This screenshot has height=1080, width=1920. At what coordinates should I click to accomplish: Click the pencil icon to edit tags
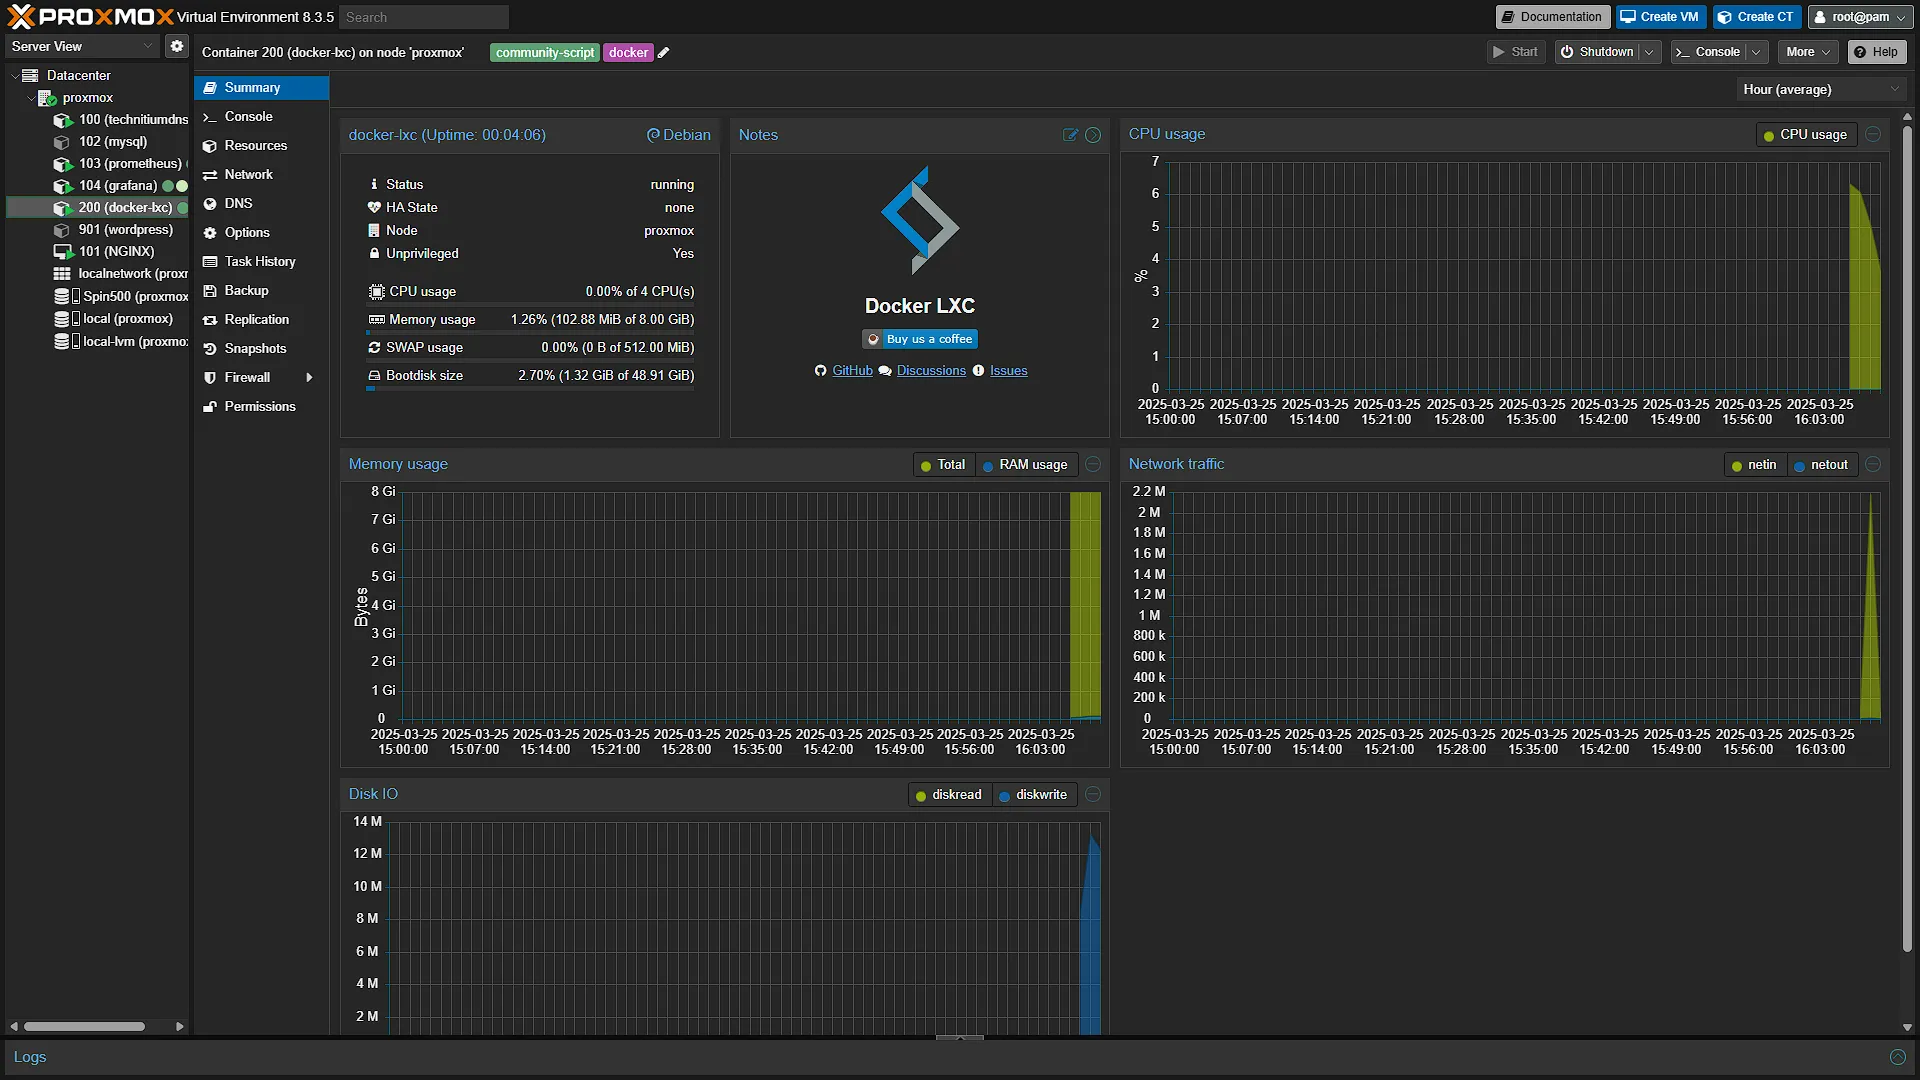coord(663,53)
